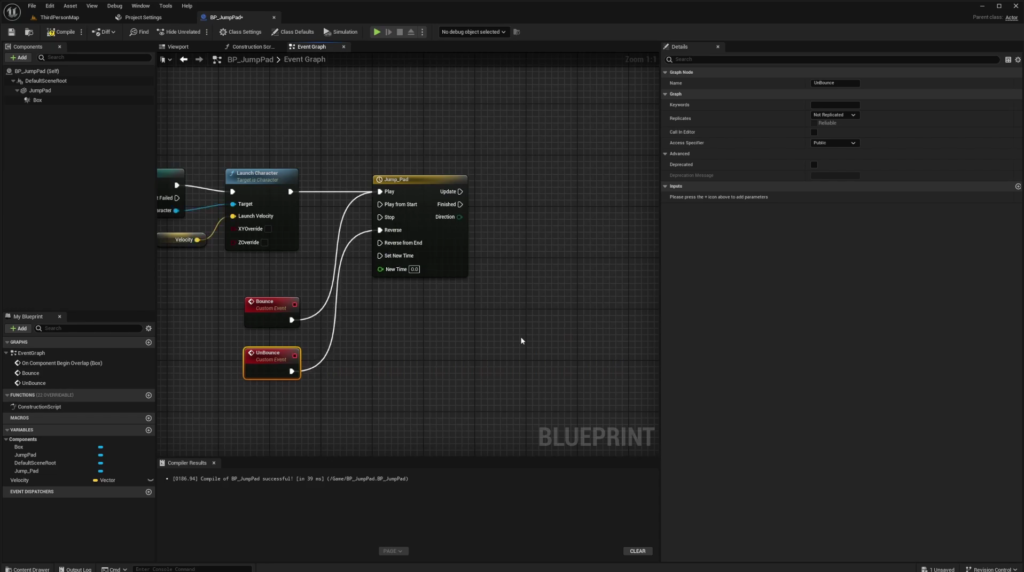The height and width of the screenshot is (572, 1024).
Task: Toggle Hide Unrelated nodes
Action: pos(178,32)
